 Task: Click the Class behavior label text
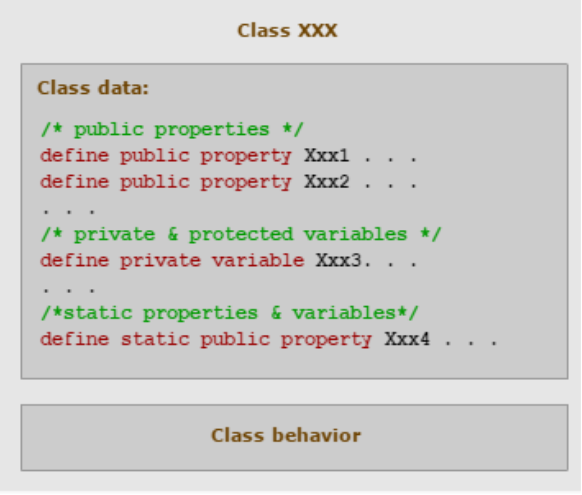pyautogui.click(x=286, y=435)
